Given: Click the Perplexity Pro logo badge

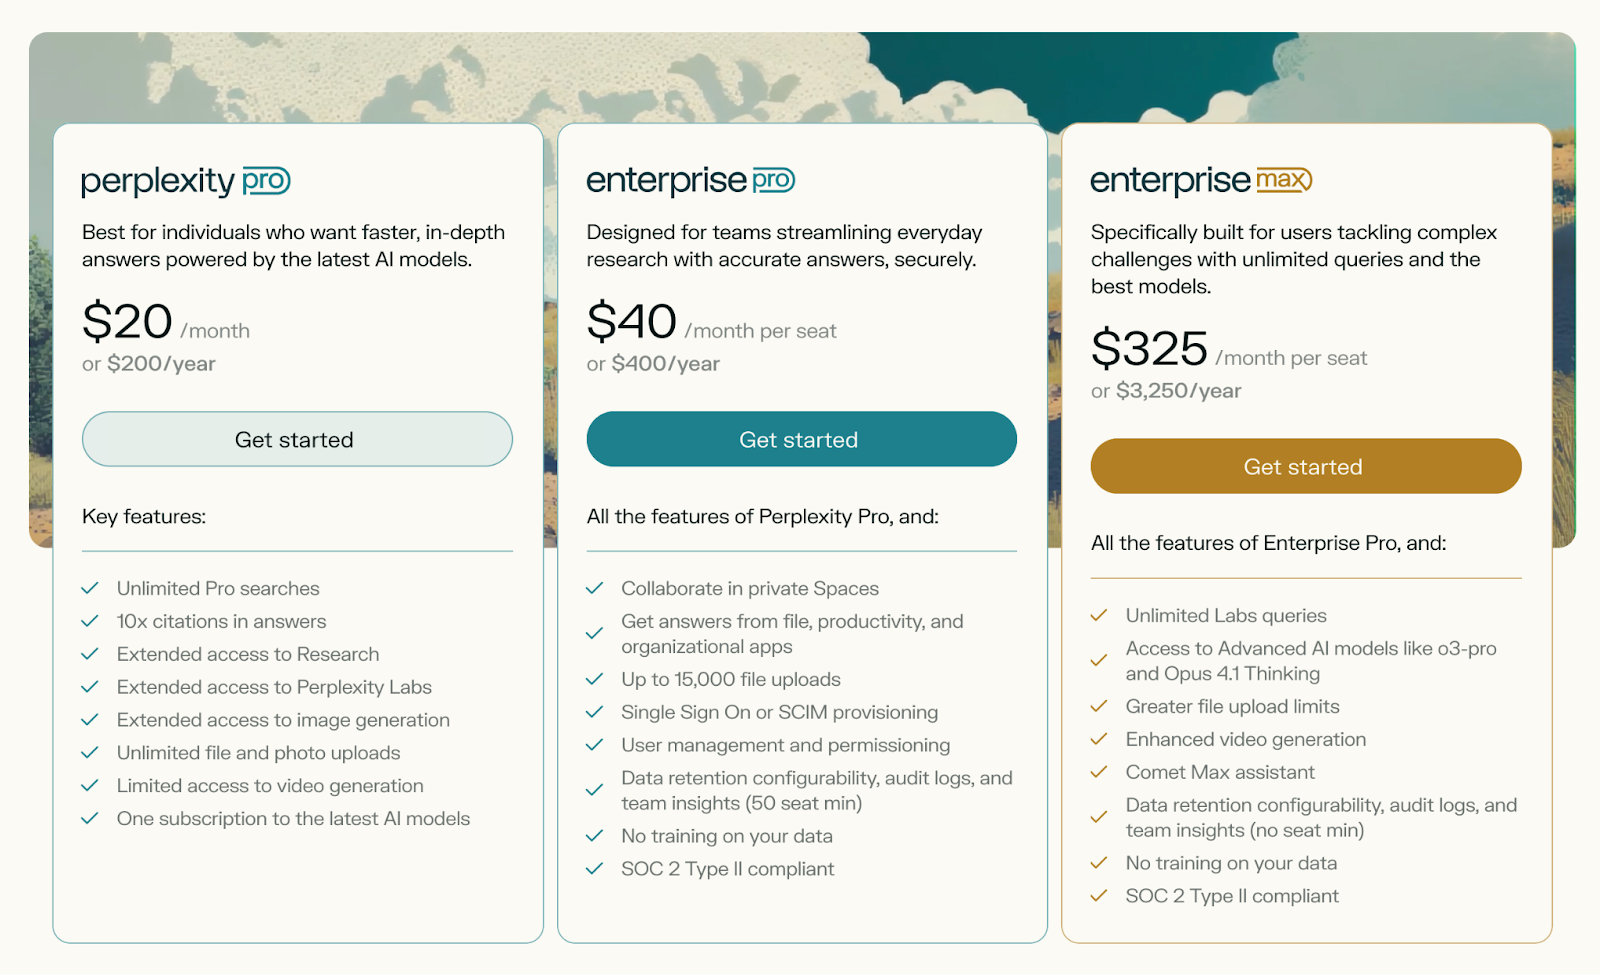Looking at the screenshot, I should click(266, 181).
